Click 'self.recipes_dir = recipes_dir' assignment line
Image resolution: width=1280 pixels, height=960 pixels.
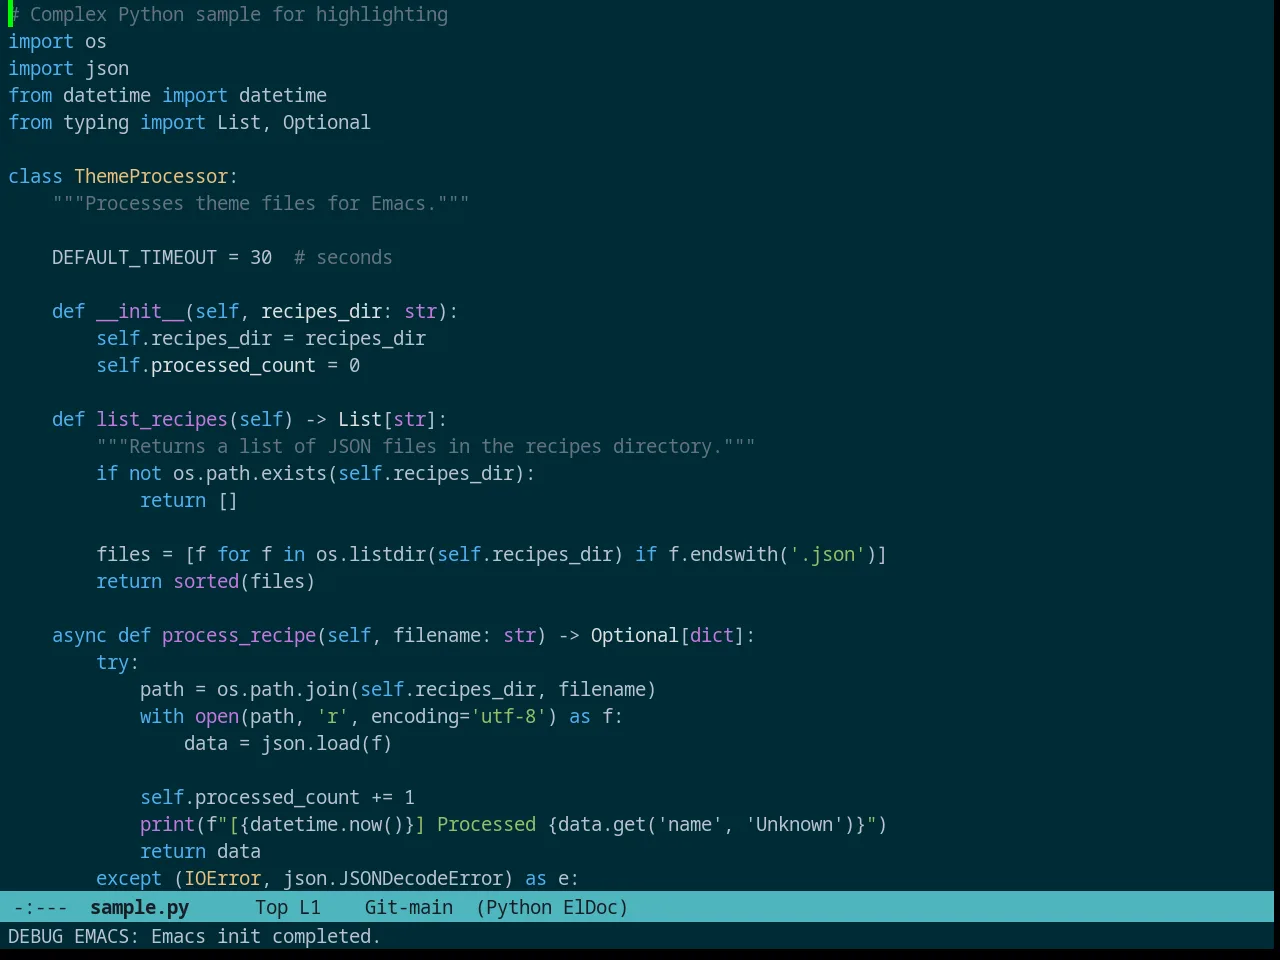pos(261,338)
